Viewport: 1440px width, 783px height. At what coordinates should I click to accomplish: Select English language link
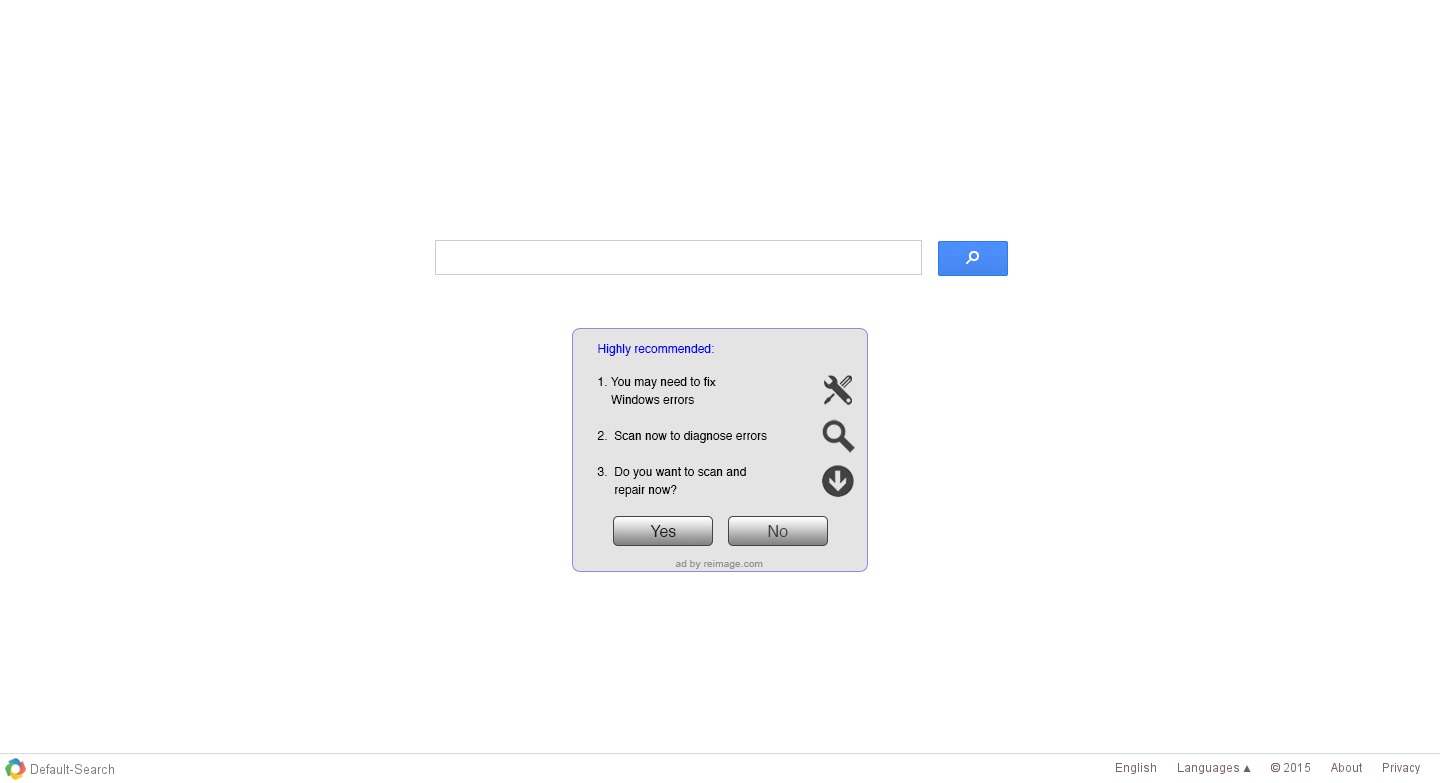click(1136, 768)
